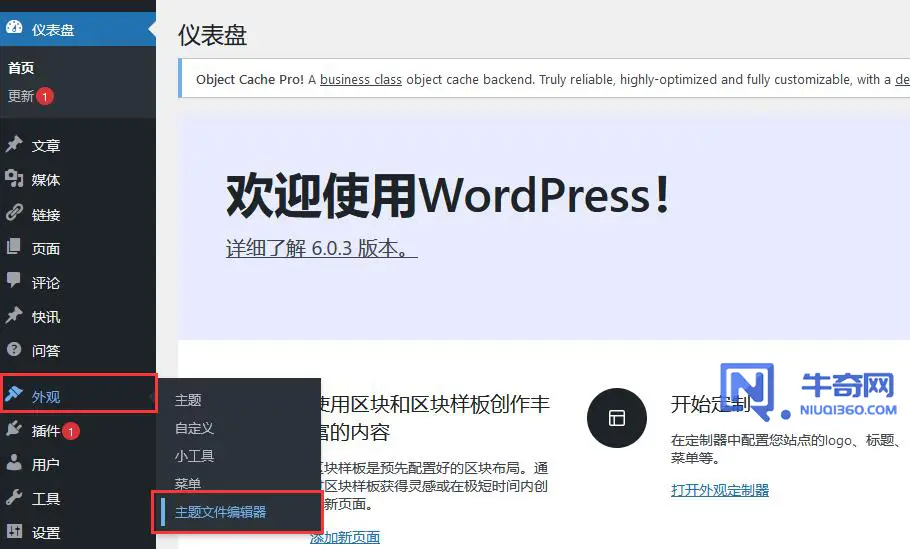Click the plug icon beside 插件
Viewport: 910px width, 549px height.
click(14, 429)
